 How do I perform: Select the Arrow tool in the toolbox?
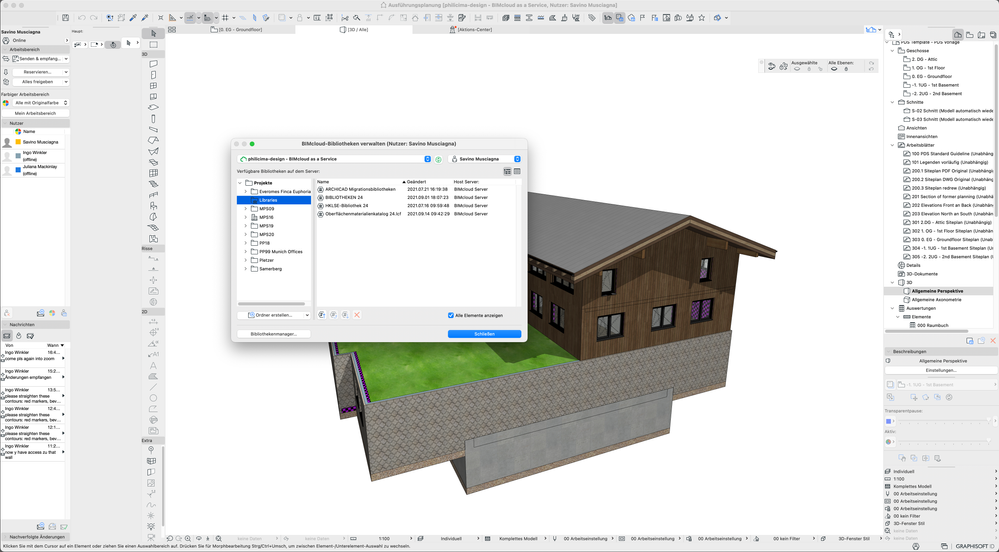153,33
